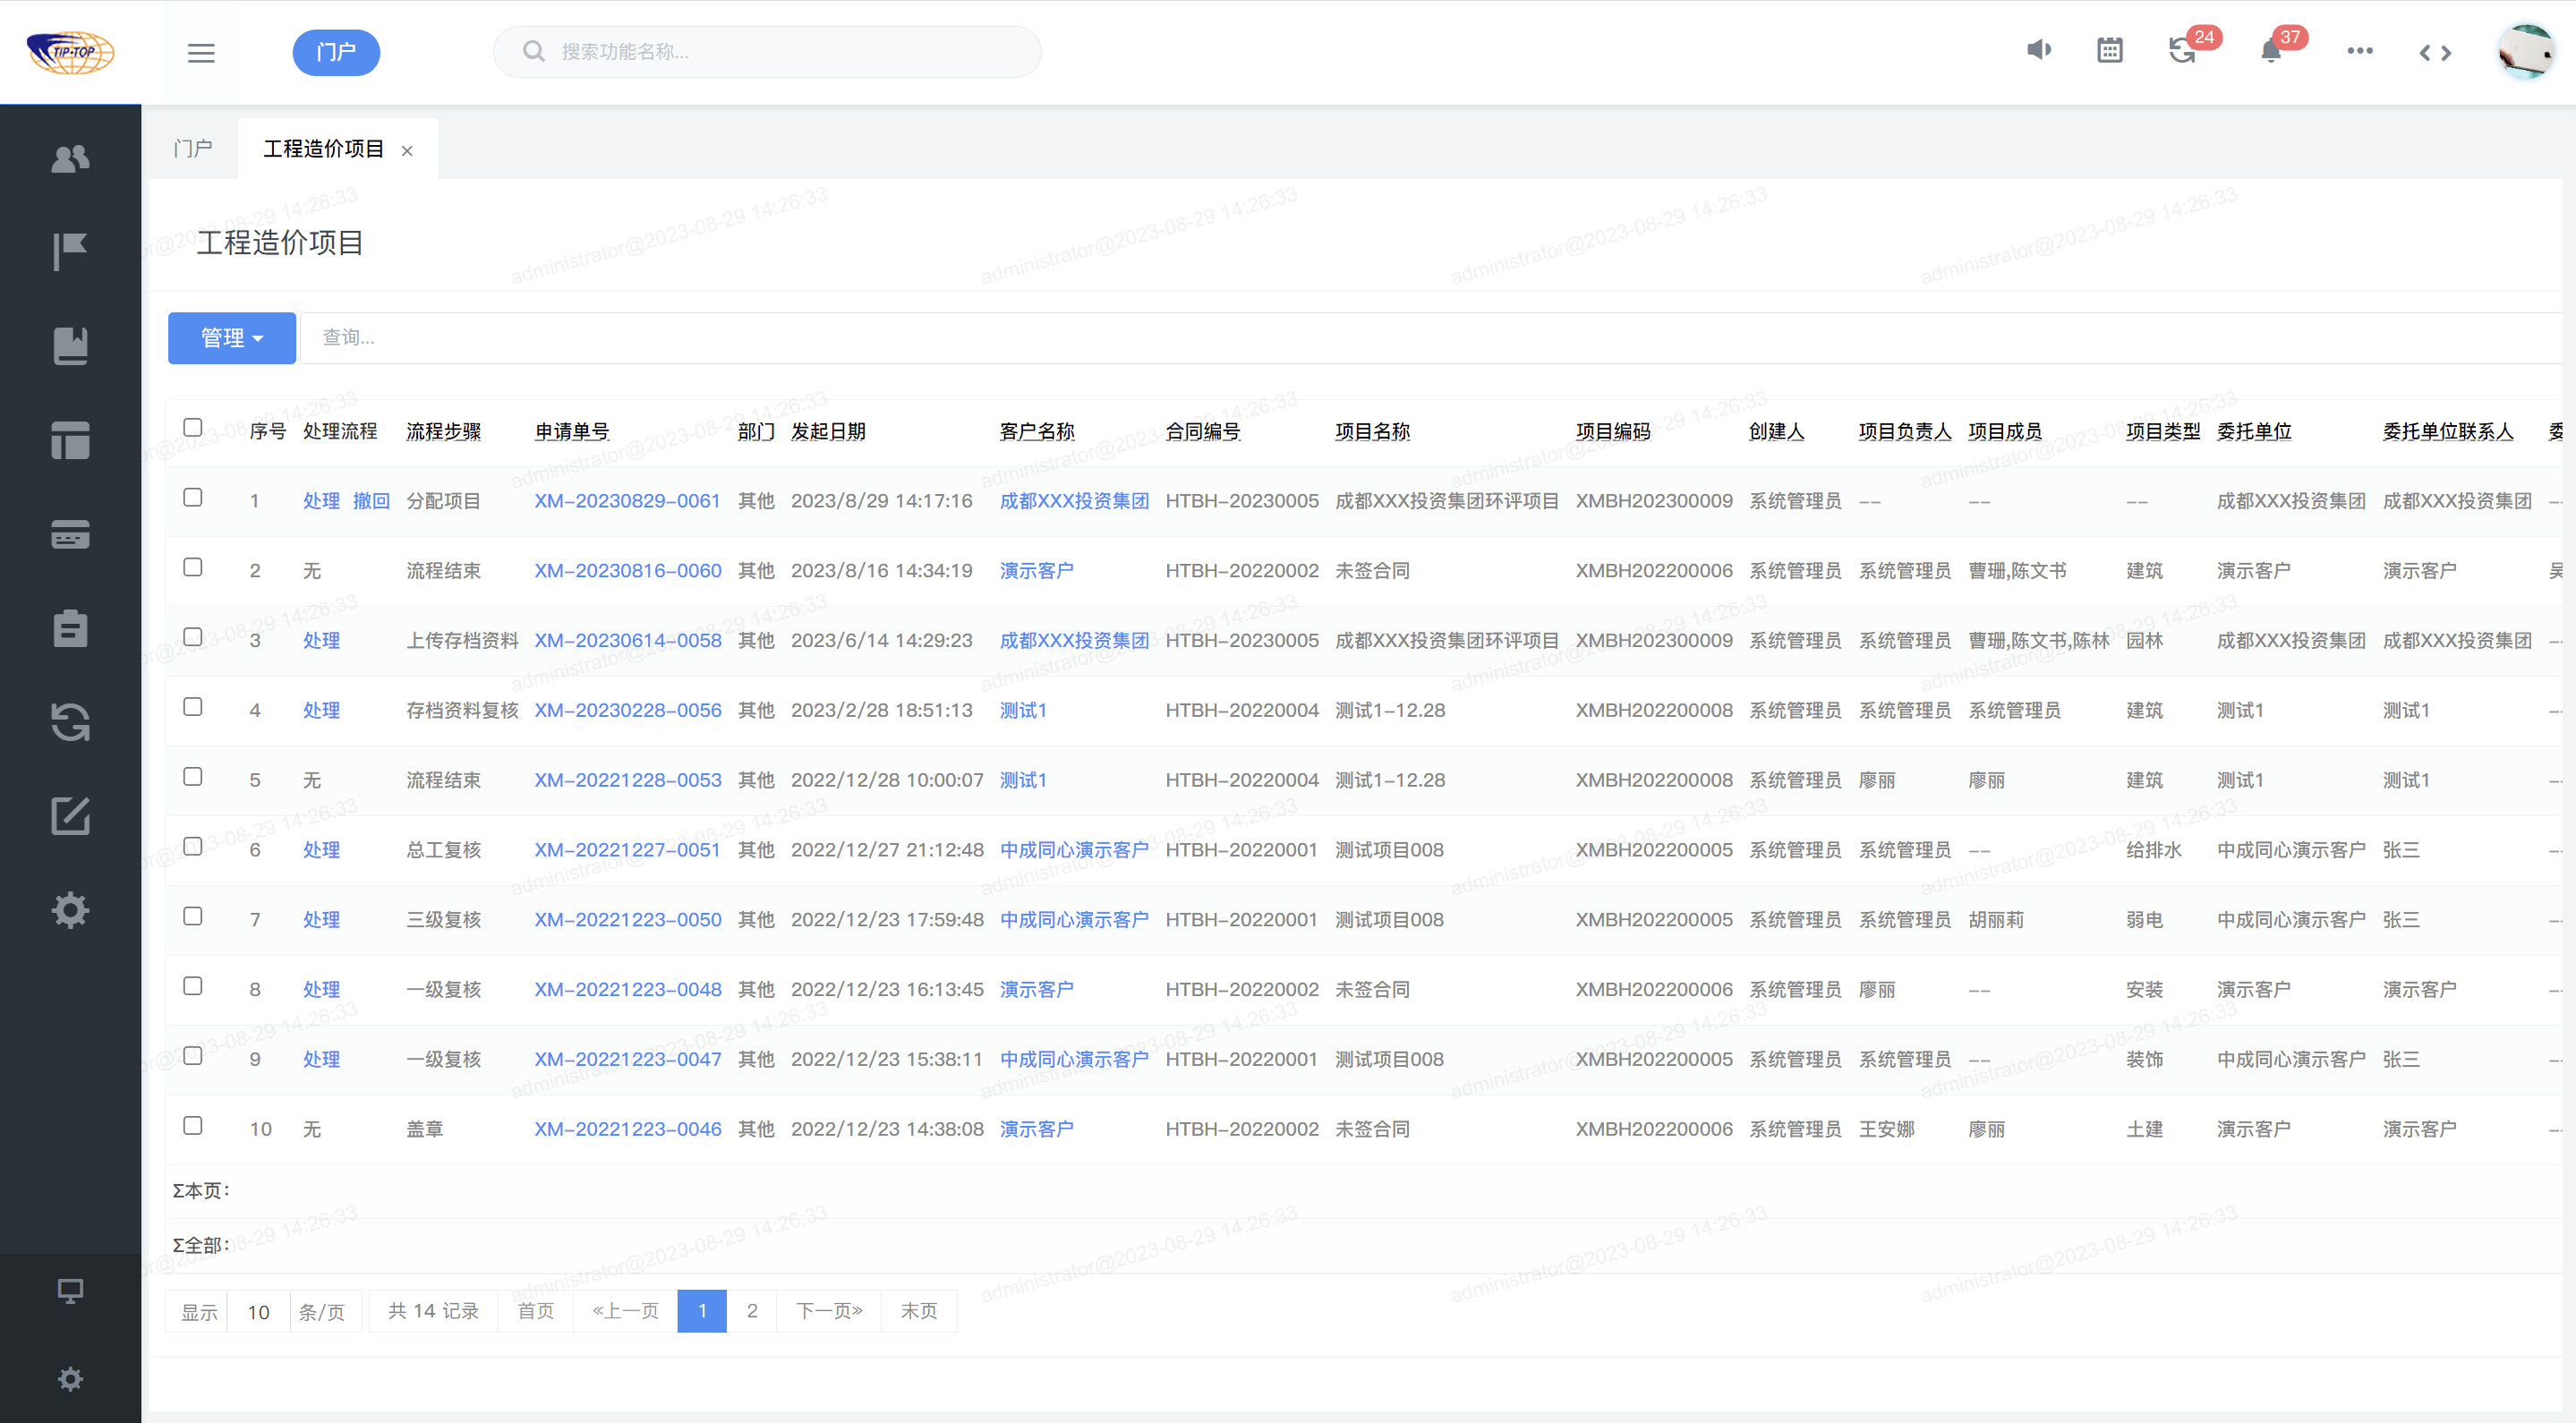
Task: Expand the 管理 dropdown button
Action: 231,338
